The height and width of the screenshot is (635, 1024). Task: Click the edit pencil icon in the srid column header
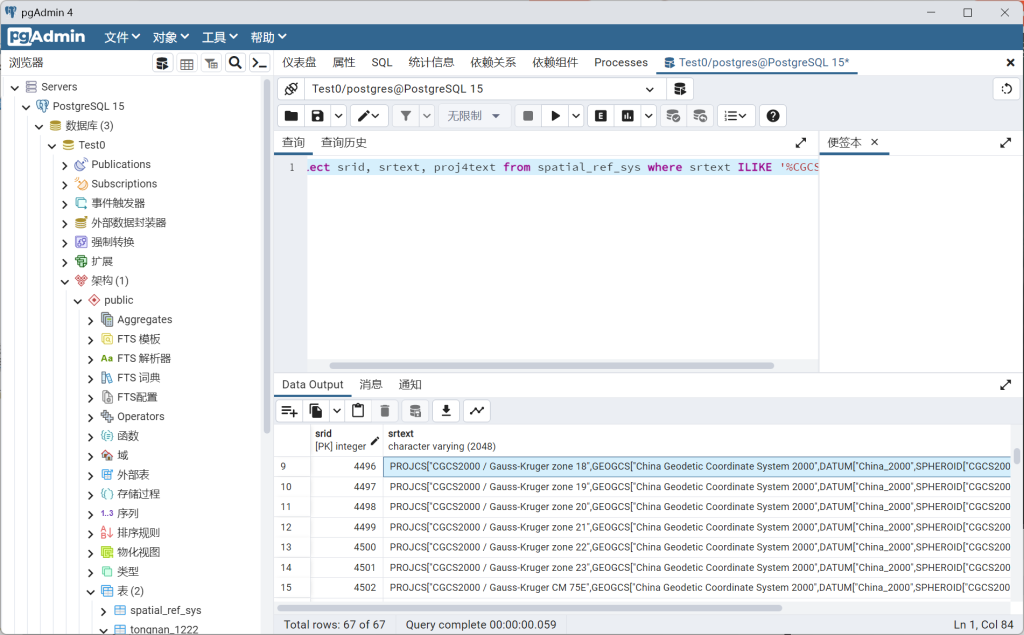tap(375, 441)
